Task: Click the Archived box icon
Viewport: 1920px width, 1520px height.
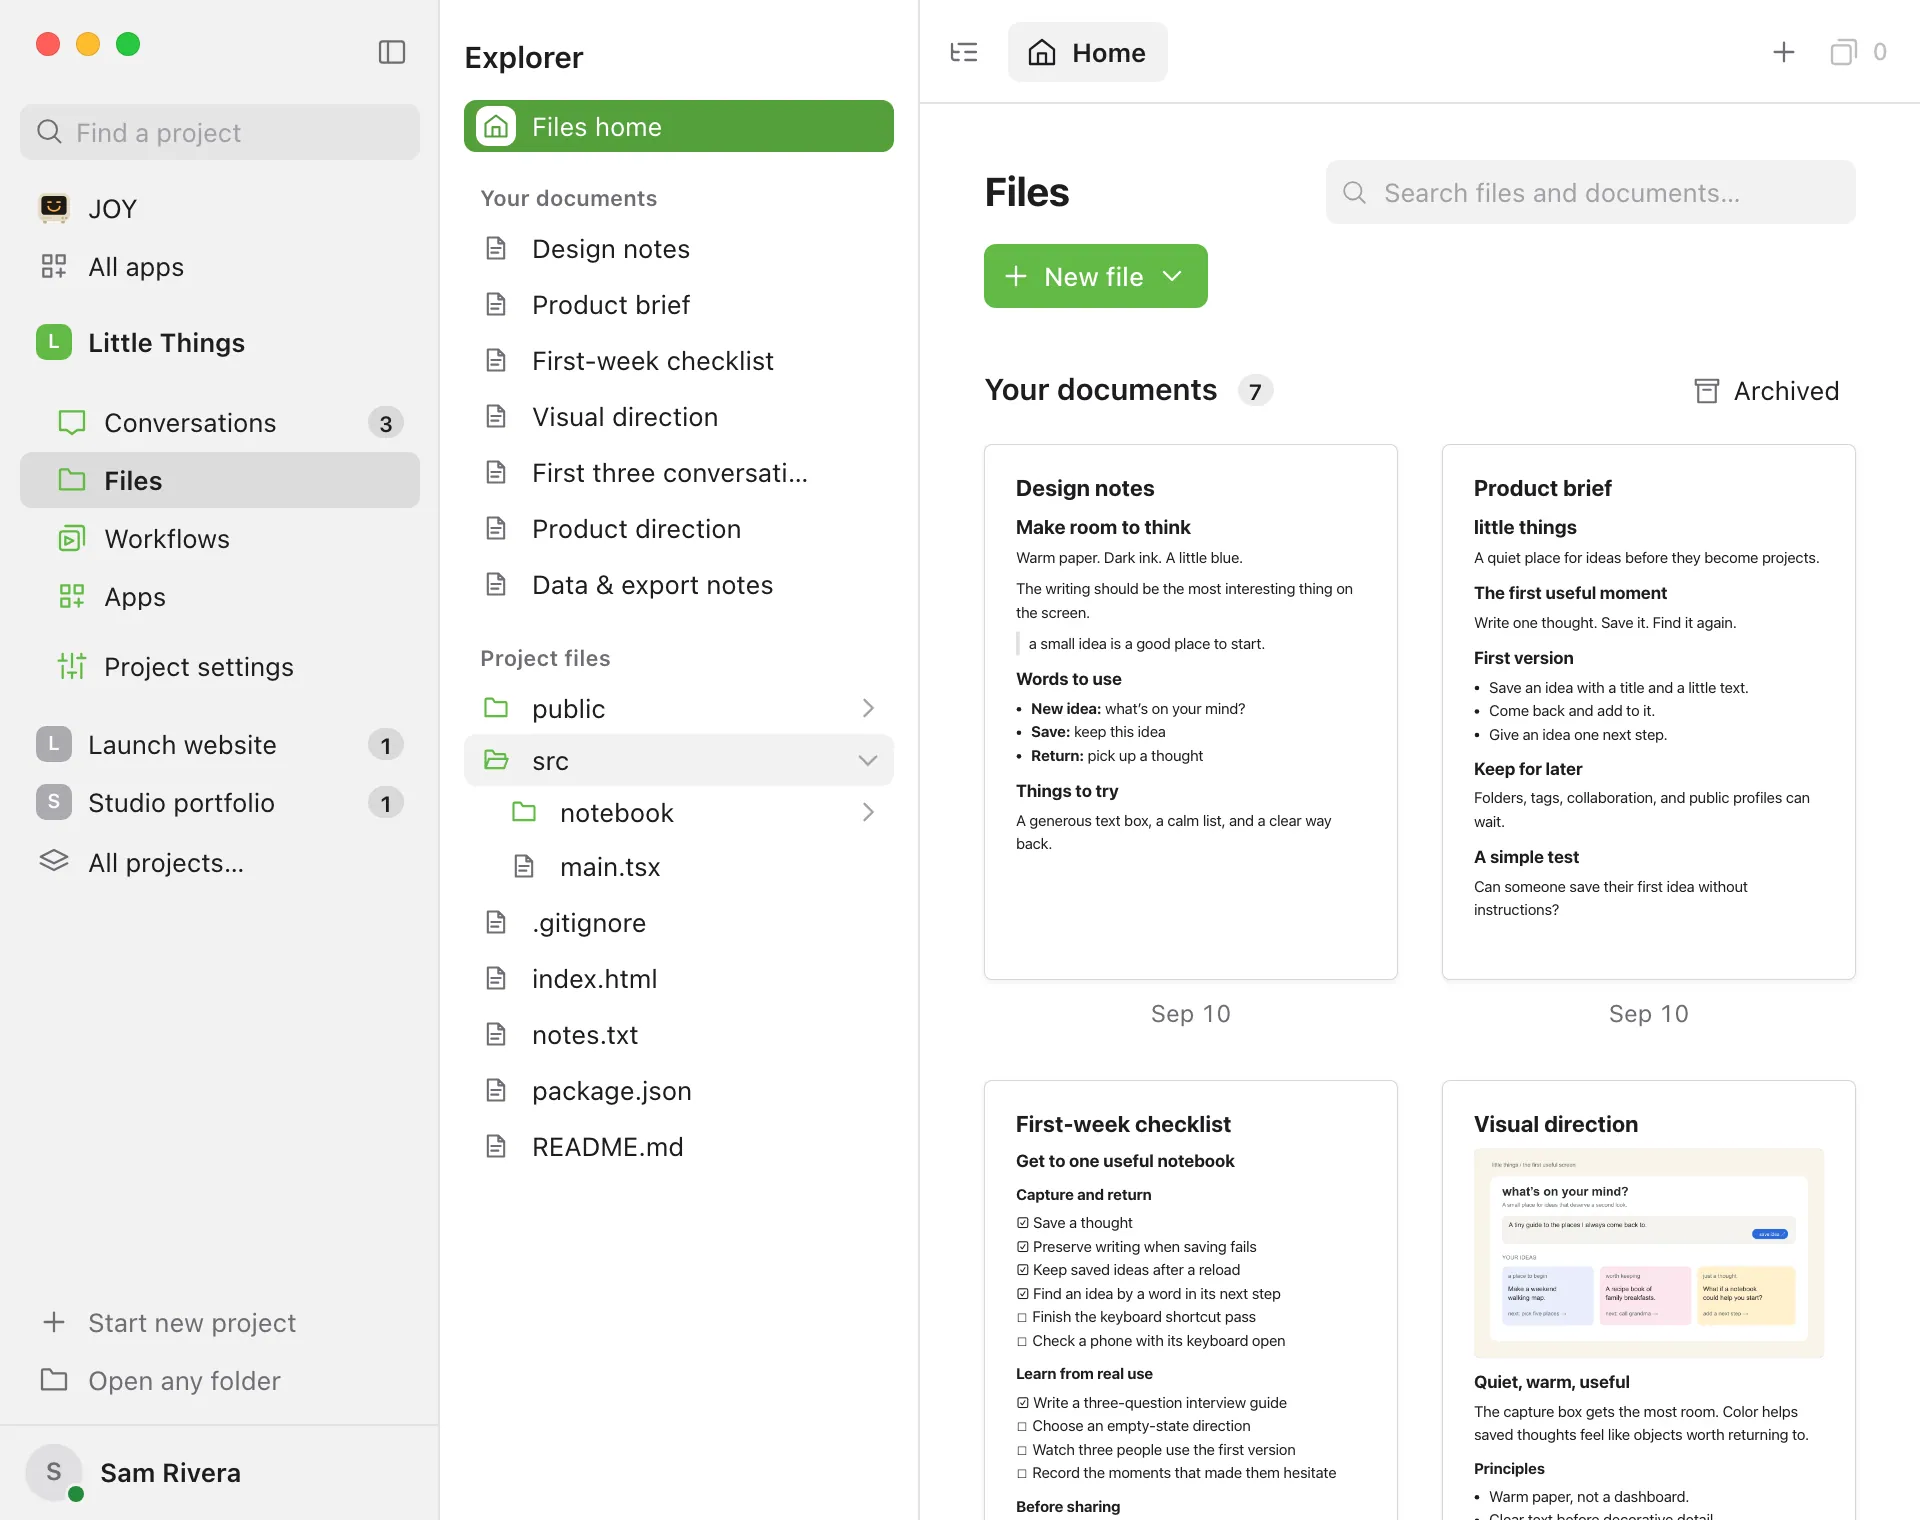Action: click(x=1707, y=391)
